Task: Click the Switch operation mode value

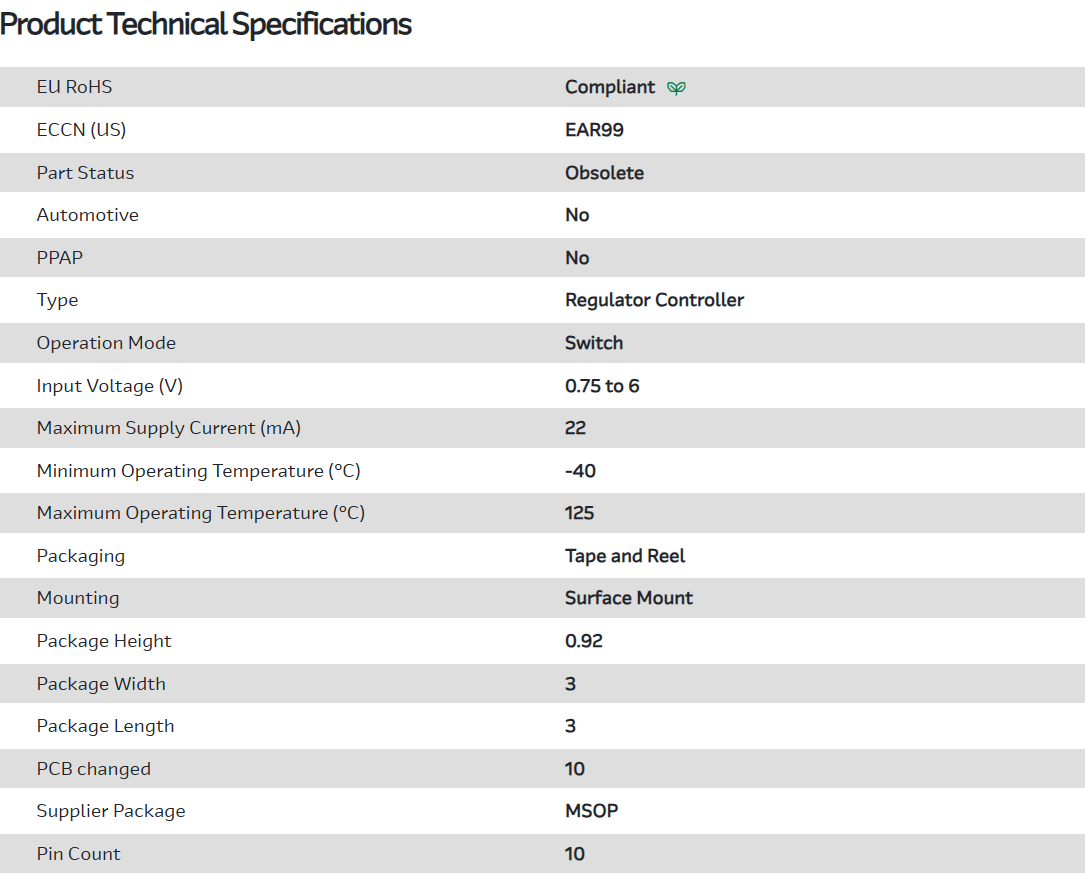Action: tap(593, 343)
